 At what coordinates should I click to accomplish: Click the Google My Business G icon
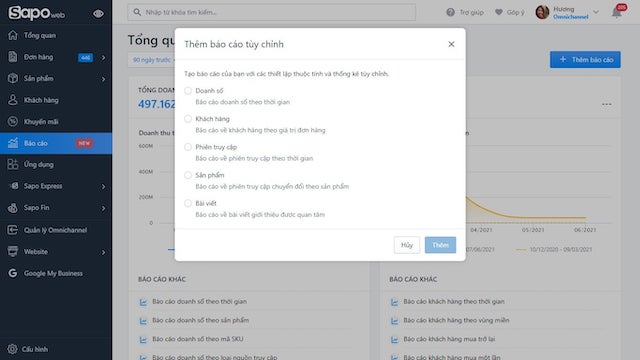point(13,273)
